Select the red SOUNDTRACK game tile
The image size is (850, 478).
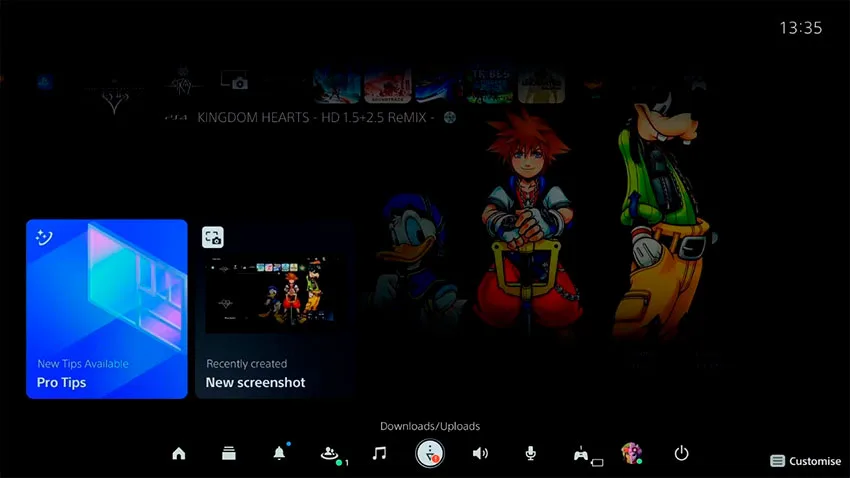click(388, 86)
